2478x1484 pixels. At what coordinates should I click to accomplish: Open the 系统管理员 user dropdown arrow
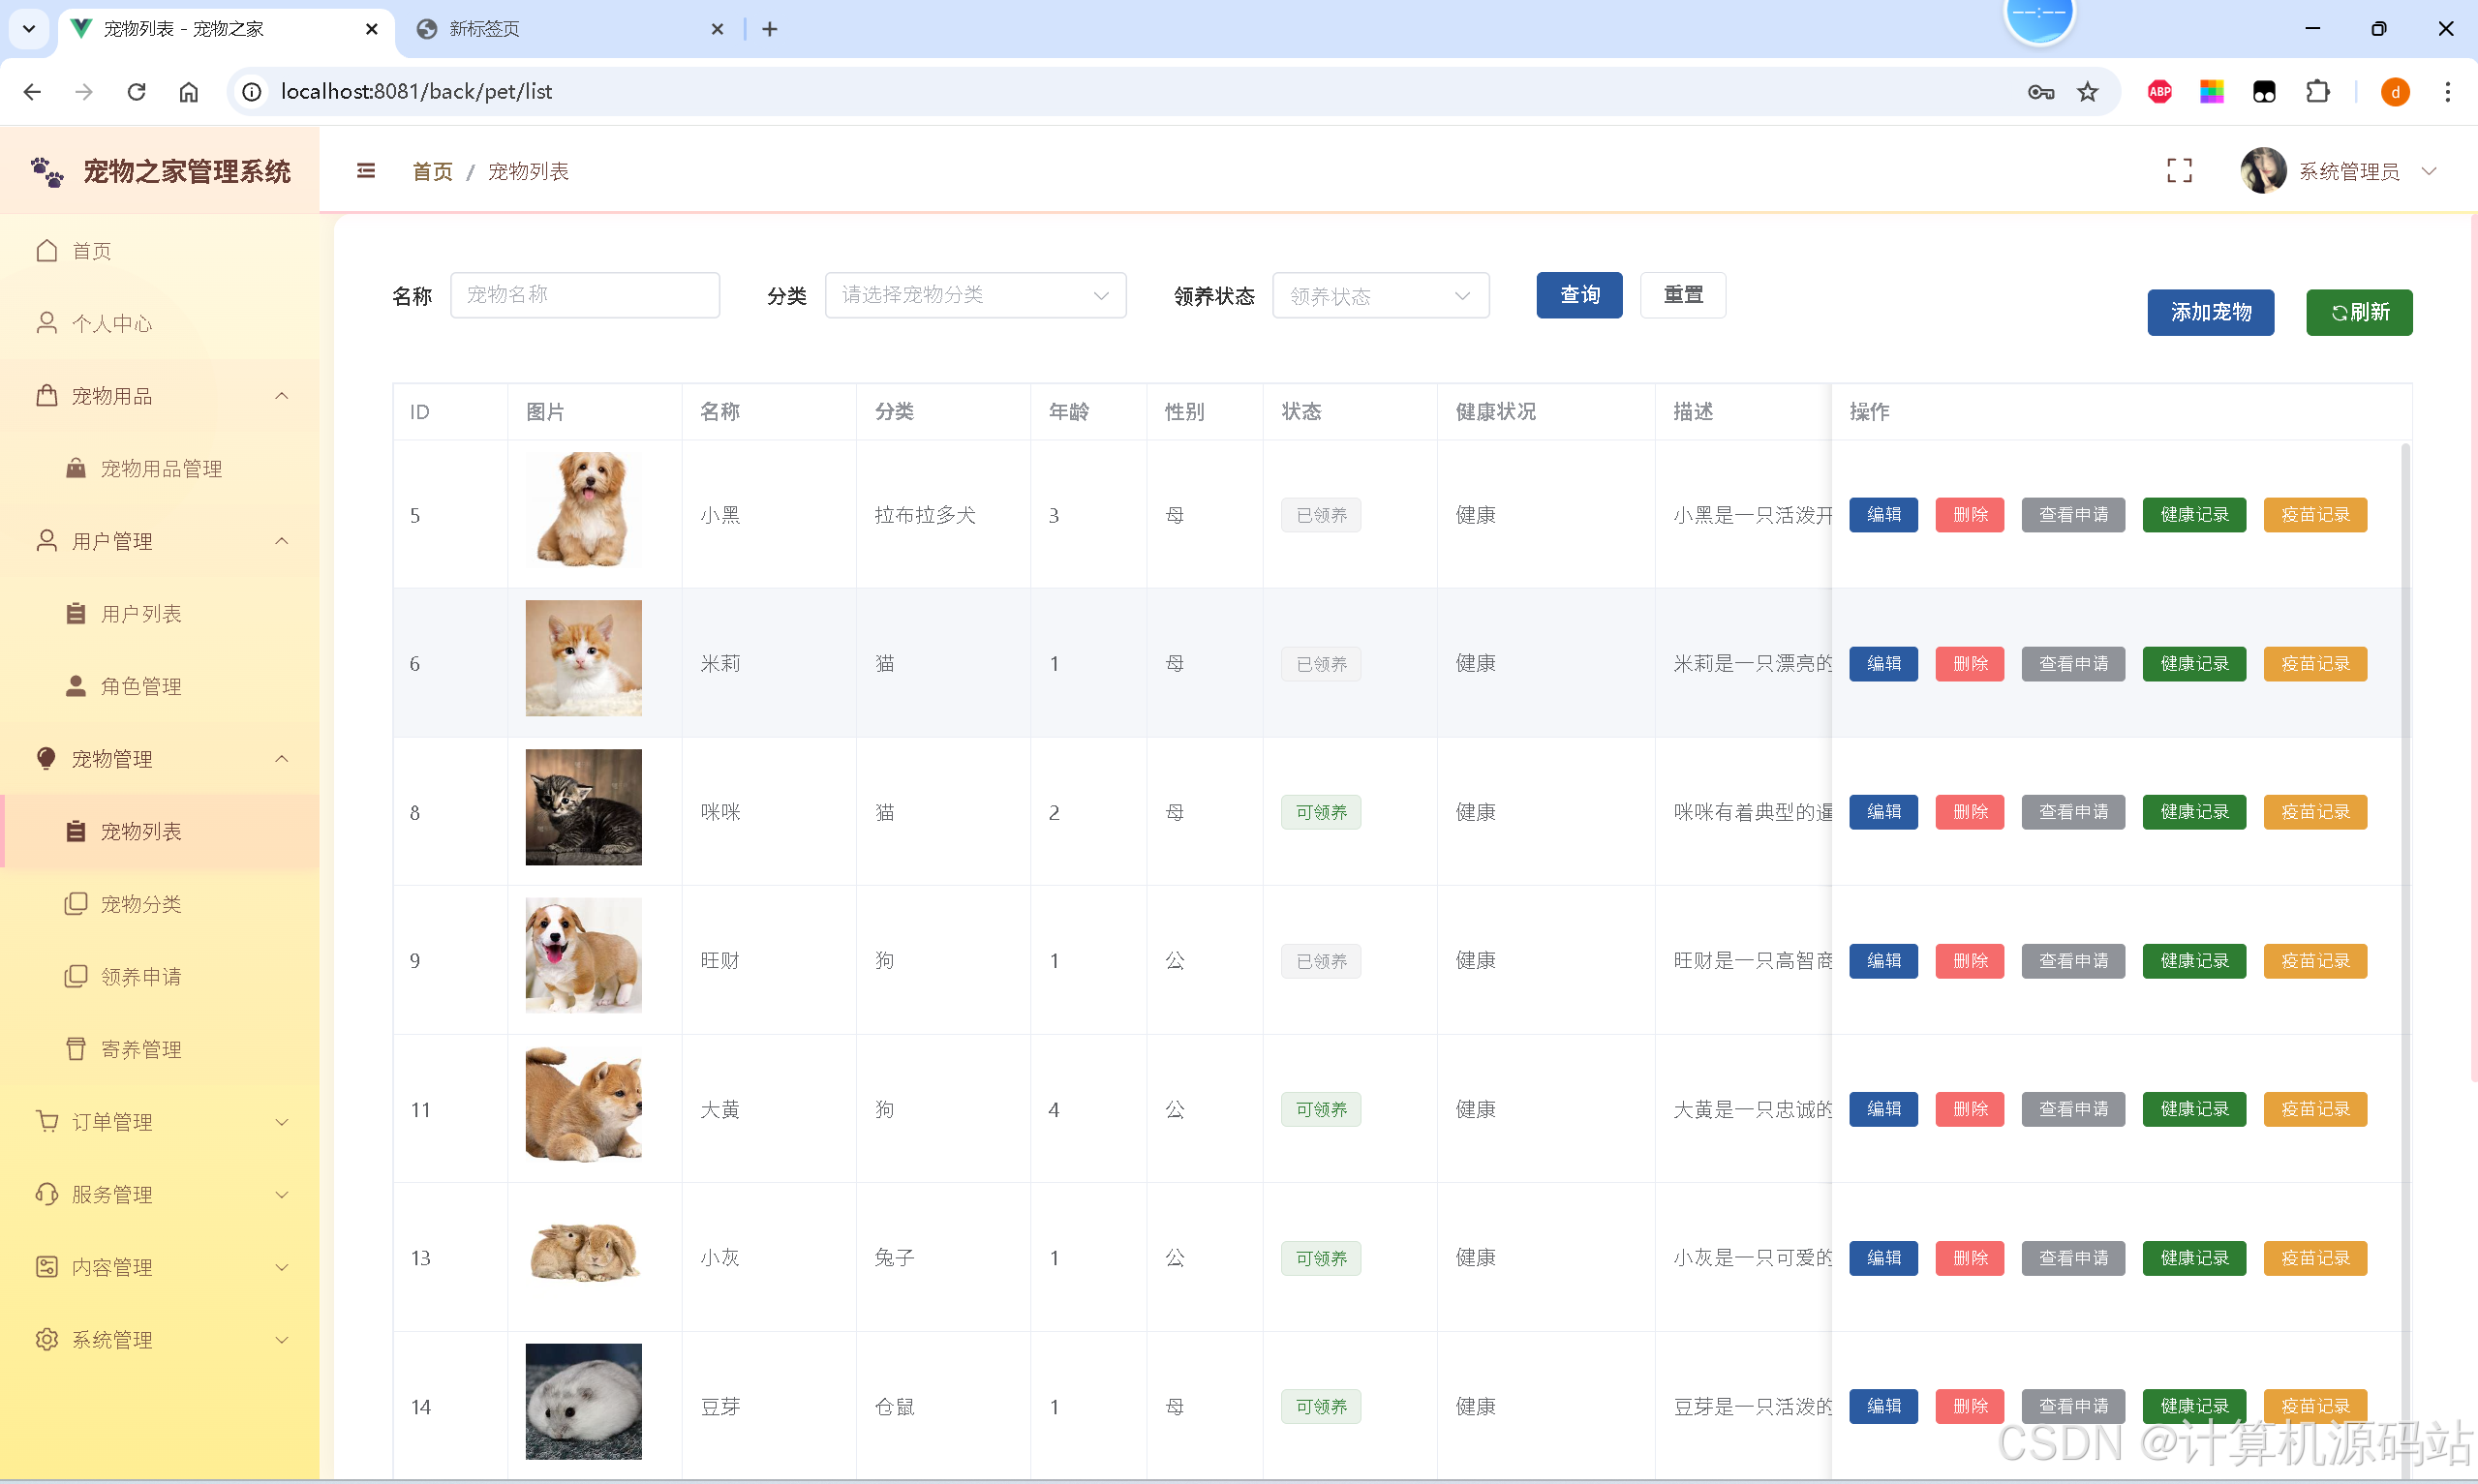pos(2429,171)
